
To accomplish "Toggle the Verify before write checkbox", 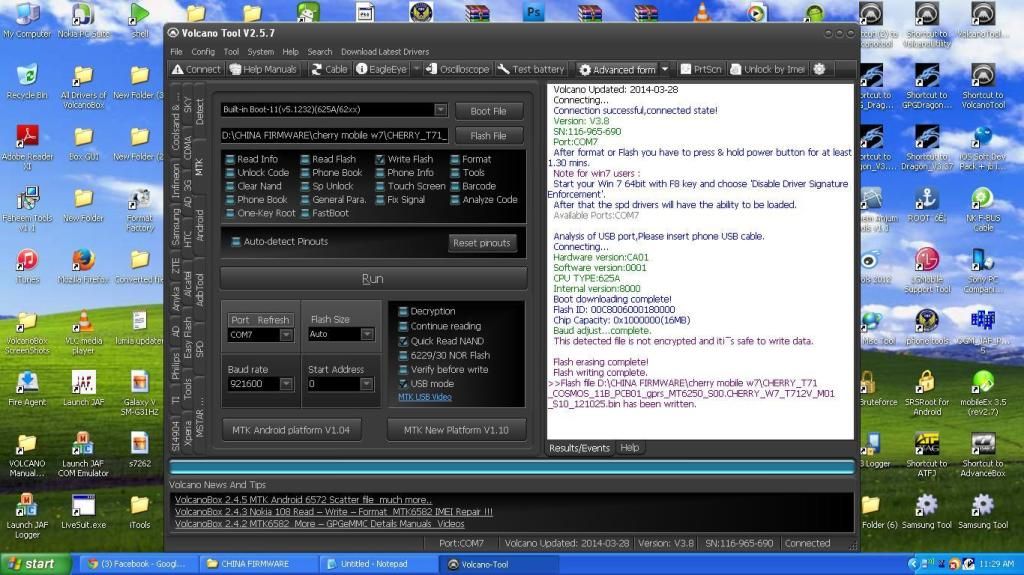I will tap(403, 369).
